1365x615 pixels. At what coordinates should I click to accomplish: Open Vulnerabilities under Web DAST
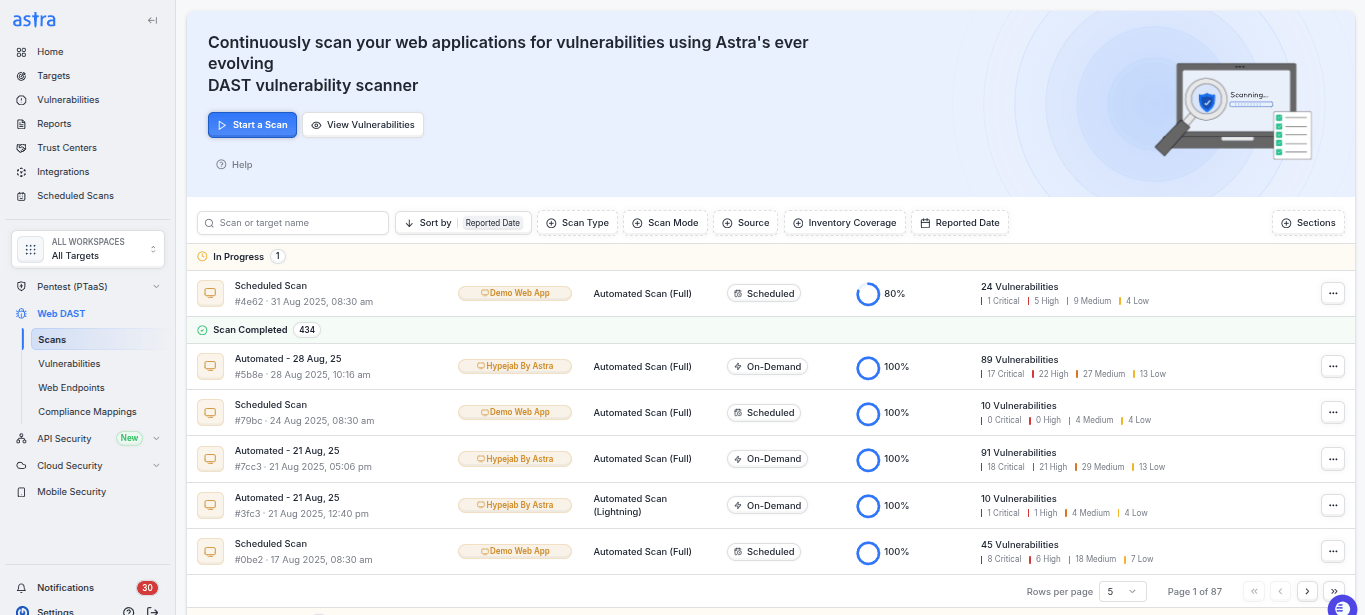[69, 364]
